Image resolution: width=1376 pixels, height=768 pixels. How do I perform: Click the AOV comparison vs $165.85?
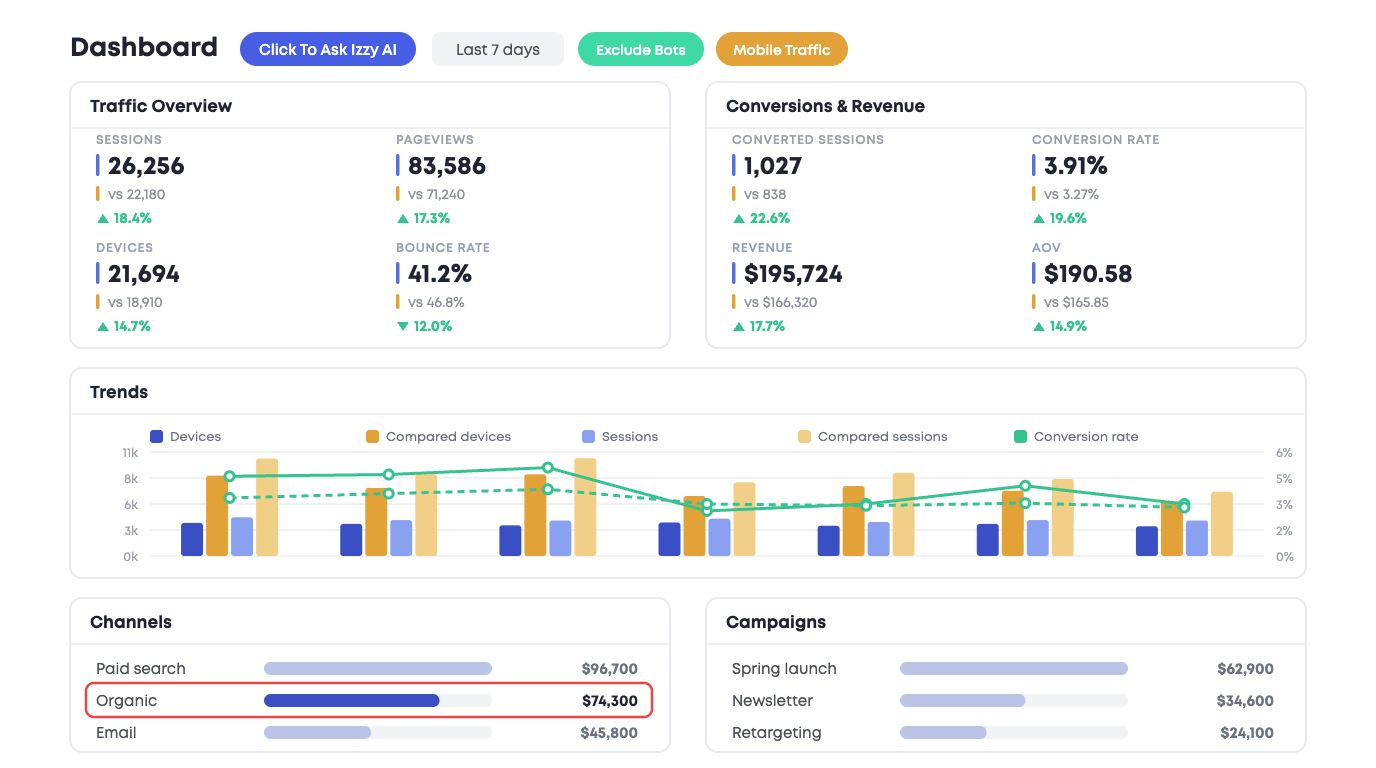click(x=1076, y=302)
